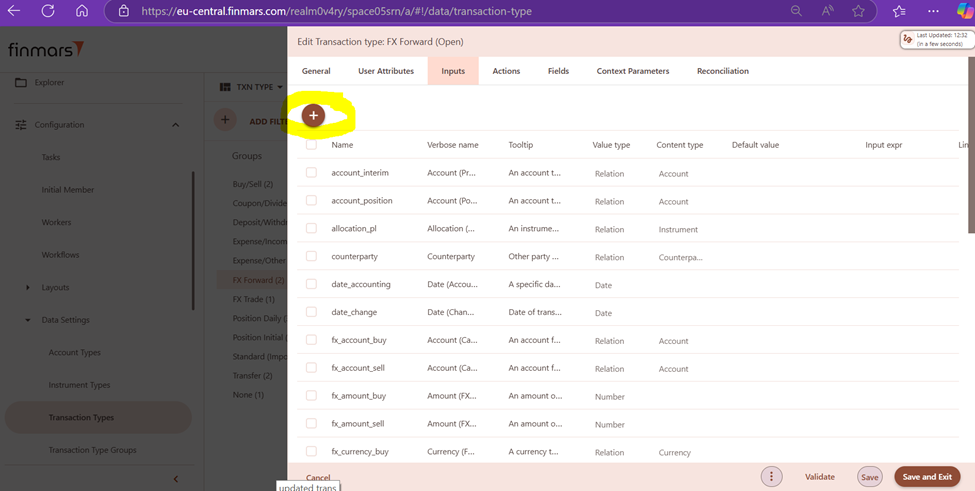This screenshot has width=975, height=491.
Task: Open the three-dot options menu beside Validate
Action: tap(772, 477)
